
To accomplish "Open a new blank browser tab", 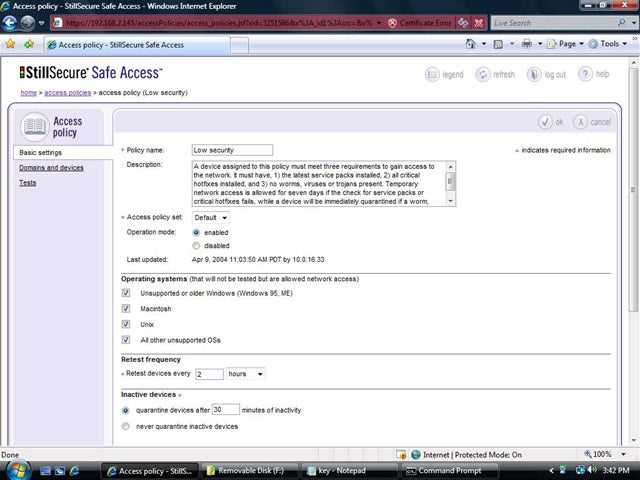I will coord(239,45).
